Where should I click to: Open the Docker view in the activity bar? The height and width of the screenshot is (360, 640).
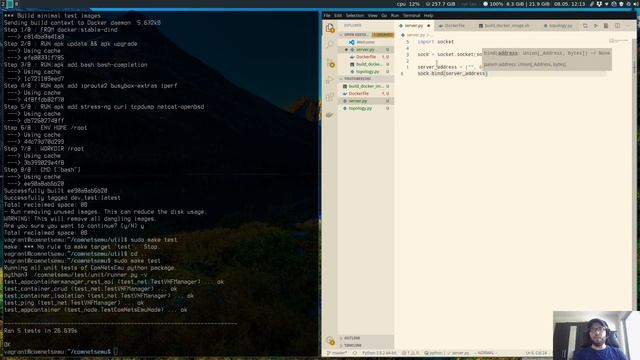tap(330, 115)
